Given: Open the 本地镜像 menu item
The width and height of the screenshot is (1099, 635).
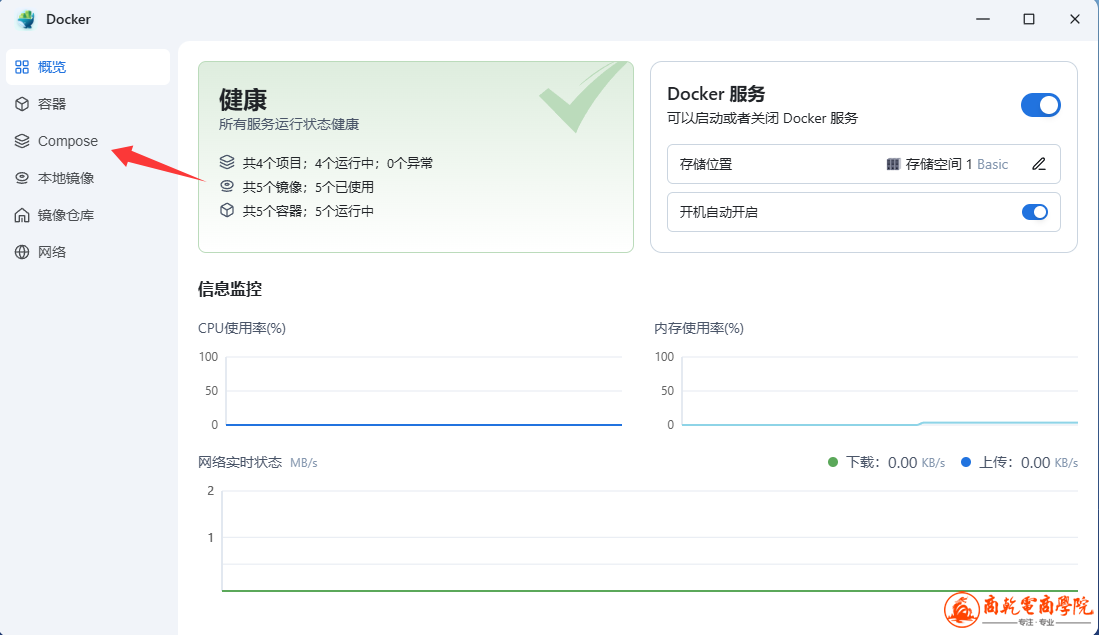Looking at the screenshot, I should click(x=66, y=178).
